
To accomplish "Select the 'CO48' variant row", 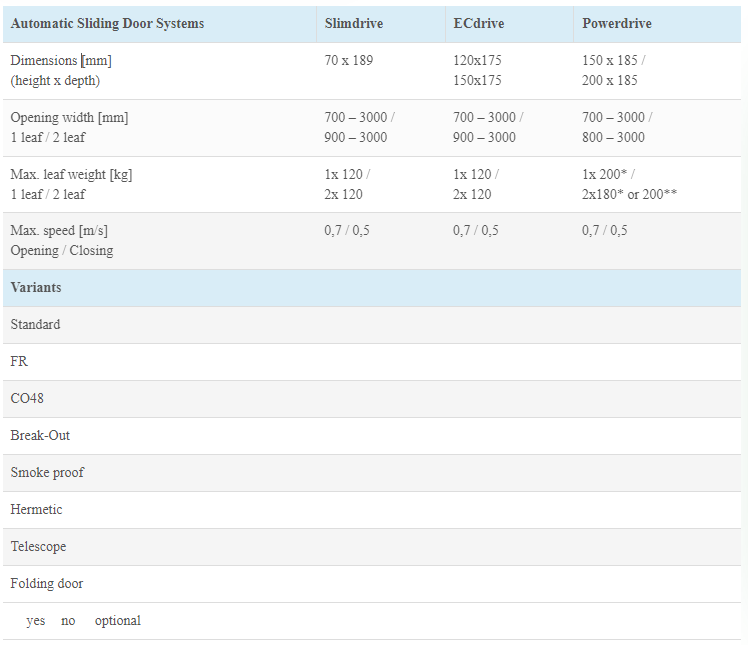I will coord(372,399).
